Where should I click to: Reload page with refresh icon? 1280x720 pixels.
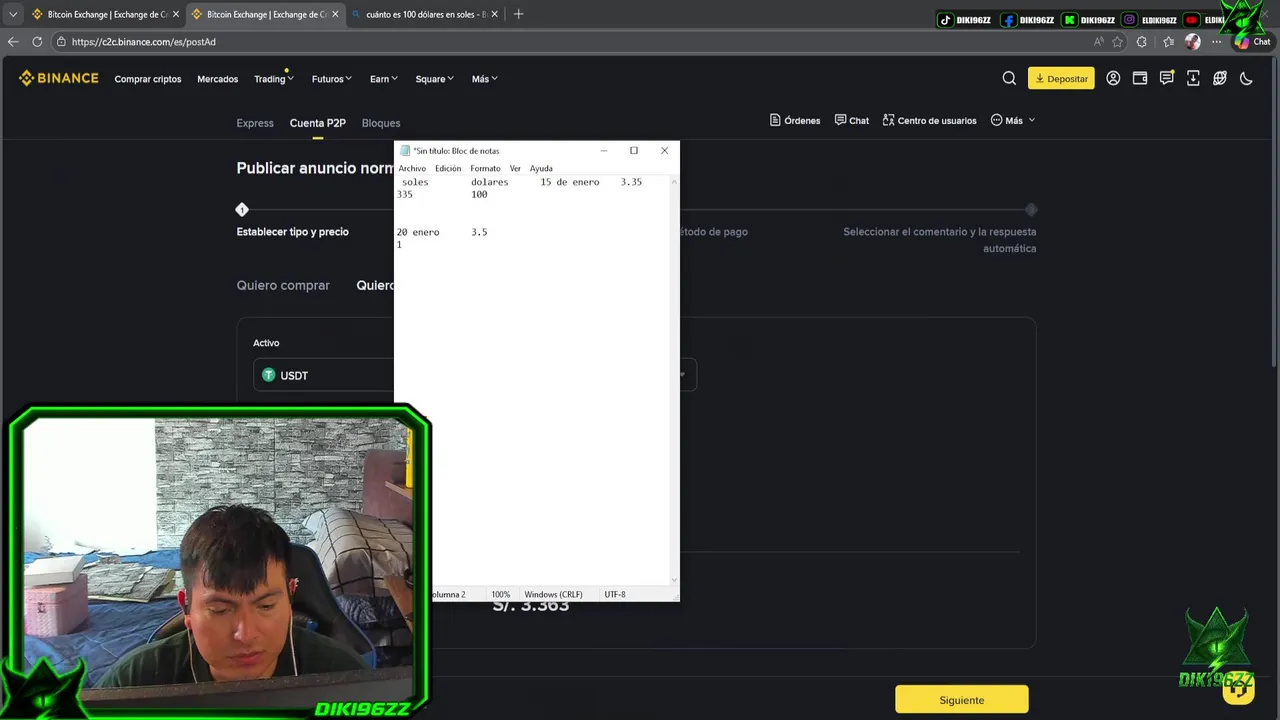(x=37, y=42)
